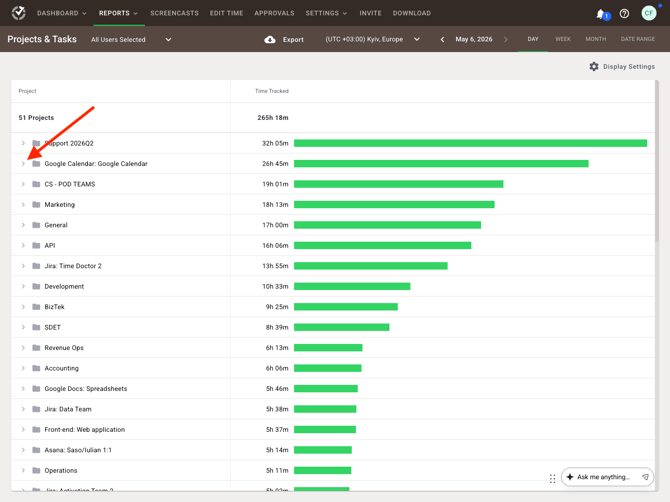Screen dimensions: 670x502
Task: Expand the Google Calendar project row
Action: [23, 164]
